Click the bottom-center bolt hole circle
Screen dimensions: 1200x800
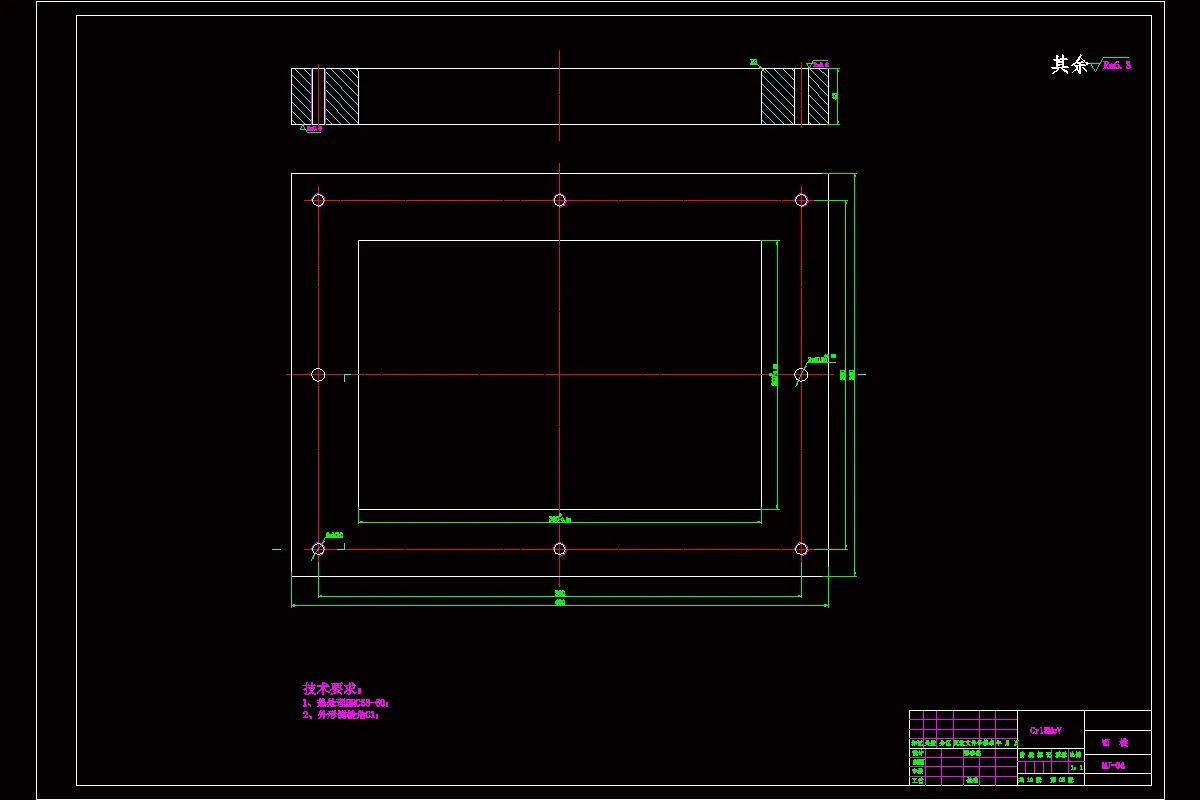[560, 549]
